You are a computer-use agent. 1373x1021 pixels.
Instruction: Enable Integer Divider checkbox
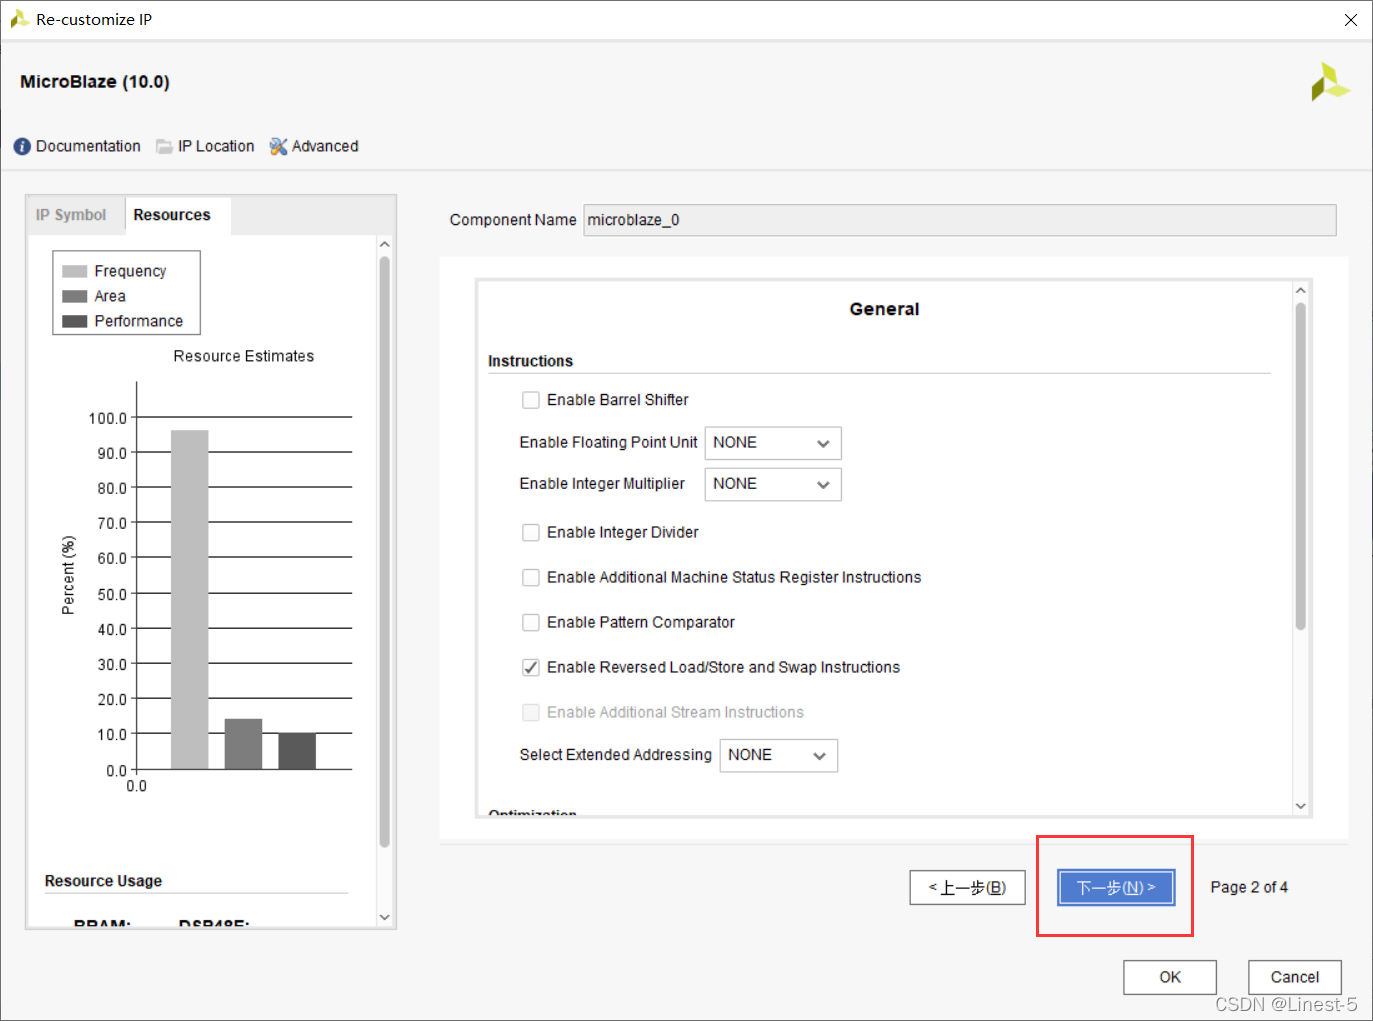click(531, 533)
